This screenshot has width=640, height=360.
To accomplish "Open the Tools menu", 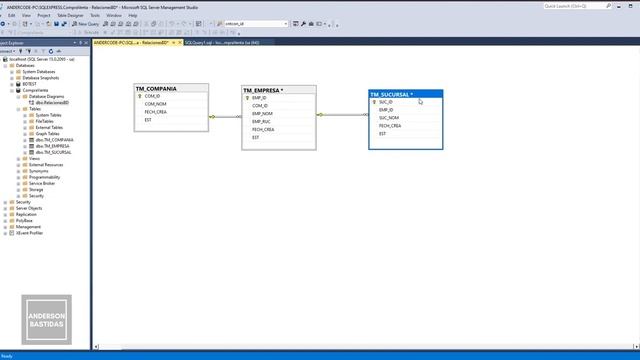I will point(95,16).
